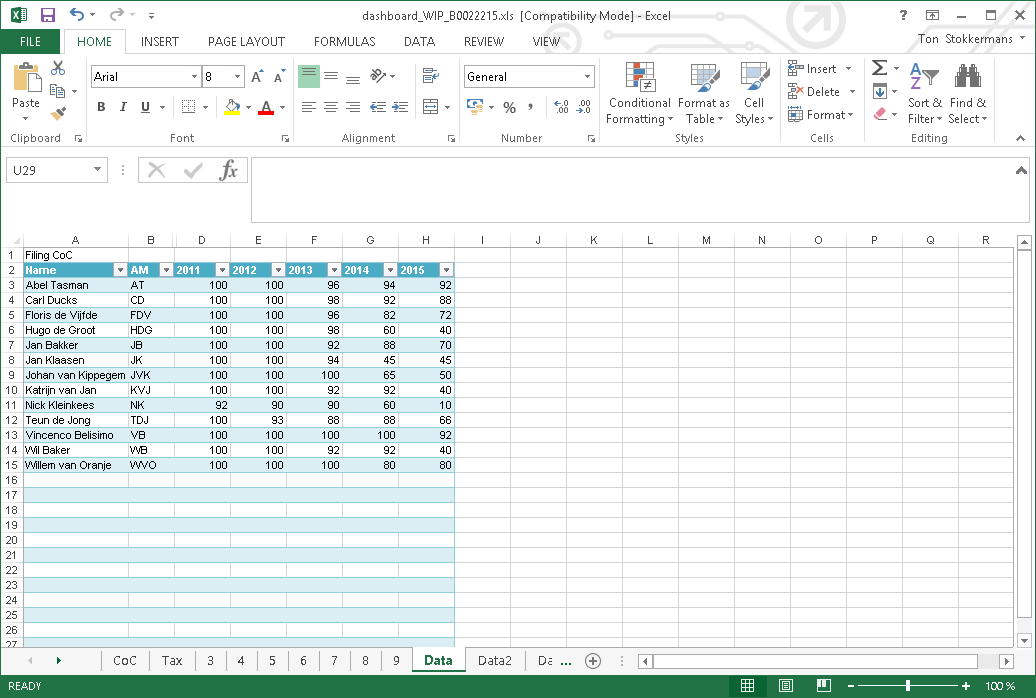Click the formula bar input field
Image resolution: width=1036 pixels, height=698 pixels.
click(632, 190)
